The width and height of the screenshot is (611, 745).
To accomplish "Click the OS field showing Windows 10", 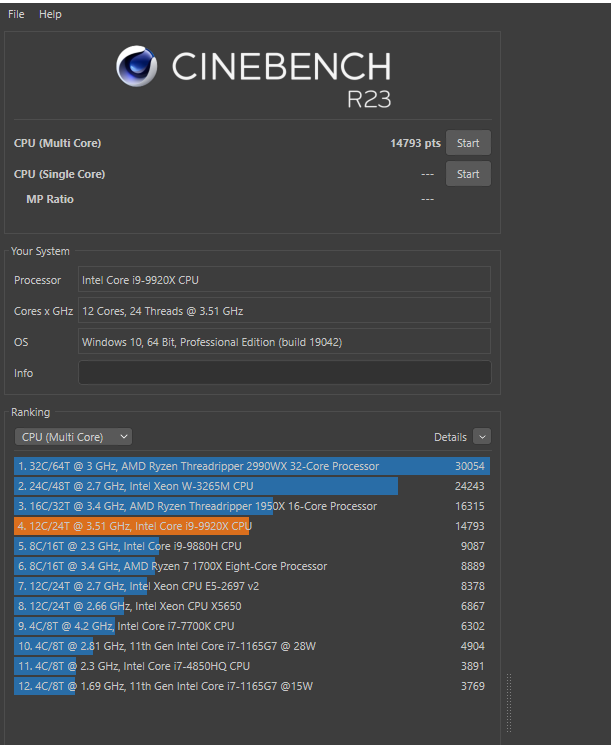I will [284, 342].
